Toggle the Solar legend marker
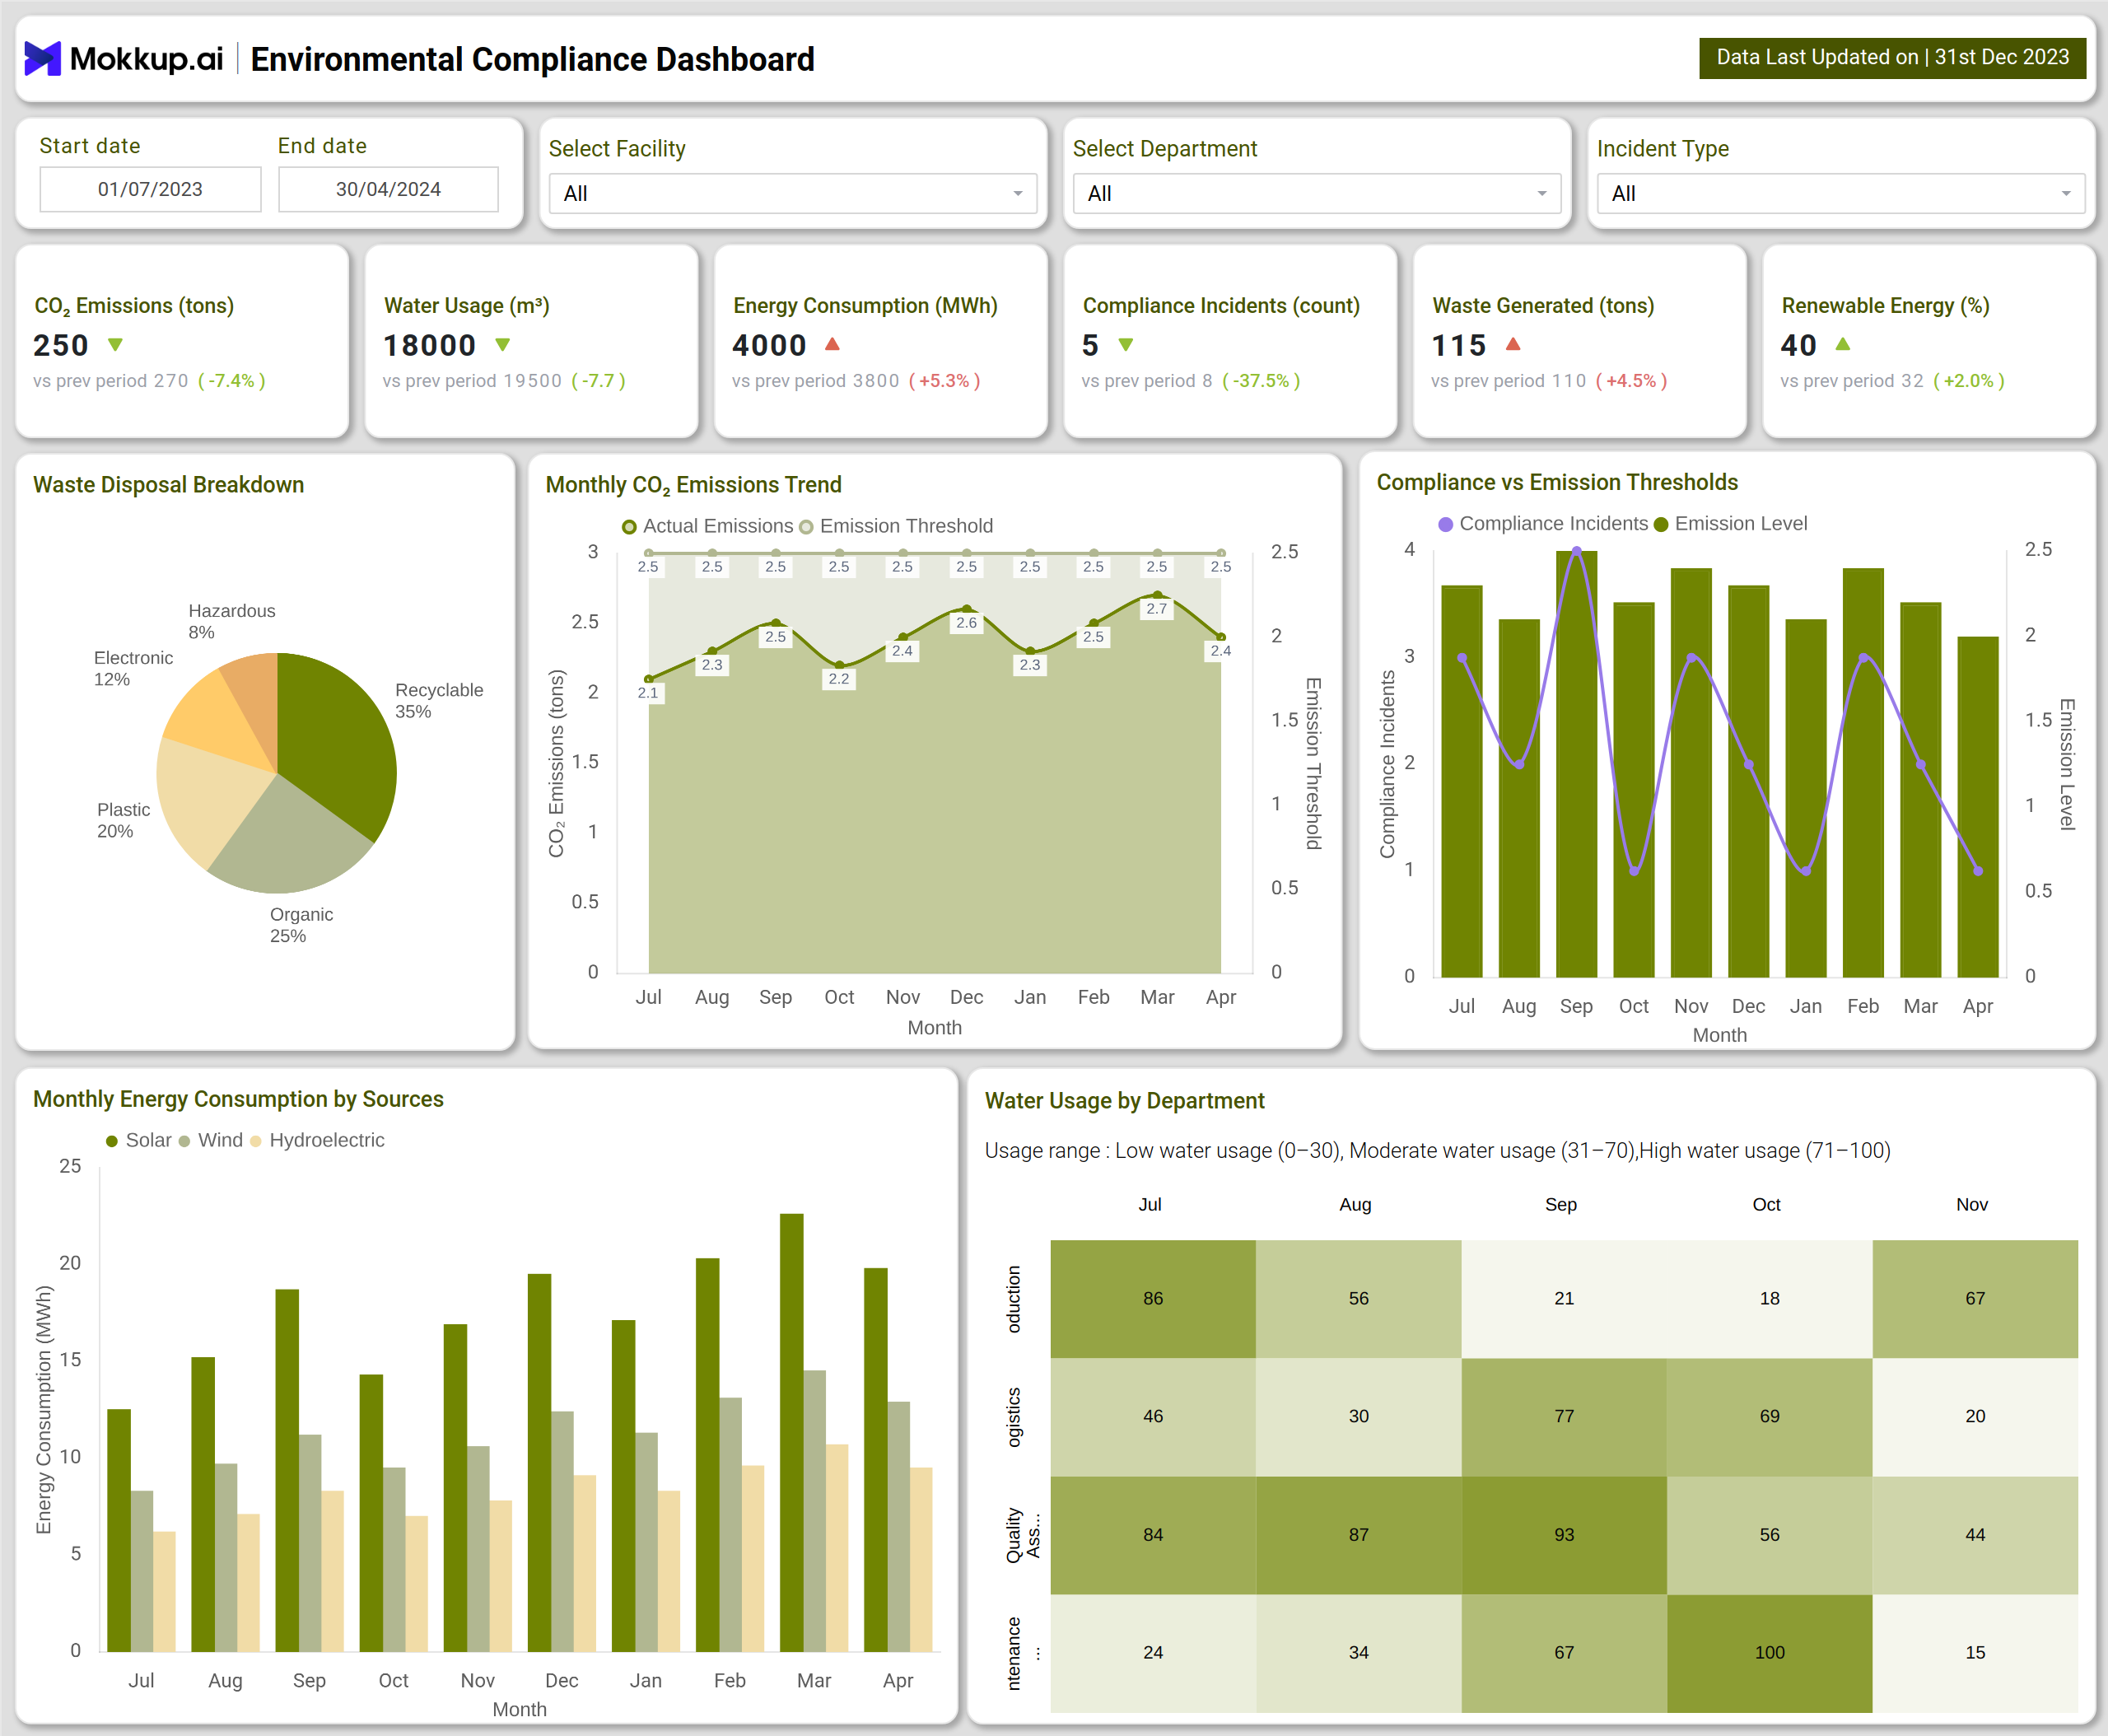Screen dimensions: 2108x1736 (x=112, y=1142)
